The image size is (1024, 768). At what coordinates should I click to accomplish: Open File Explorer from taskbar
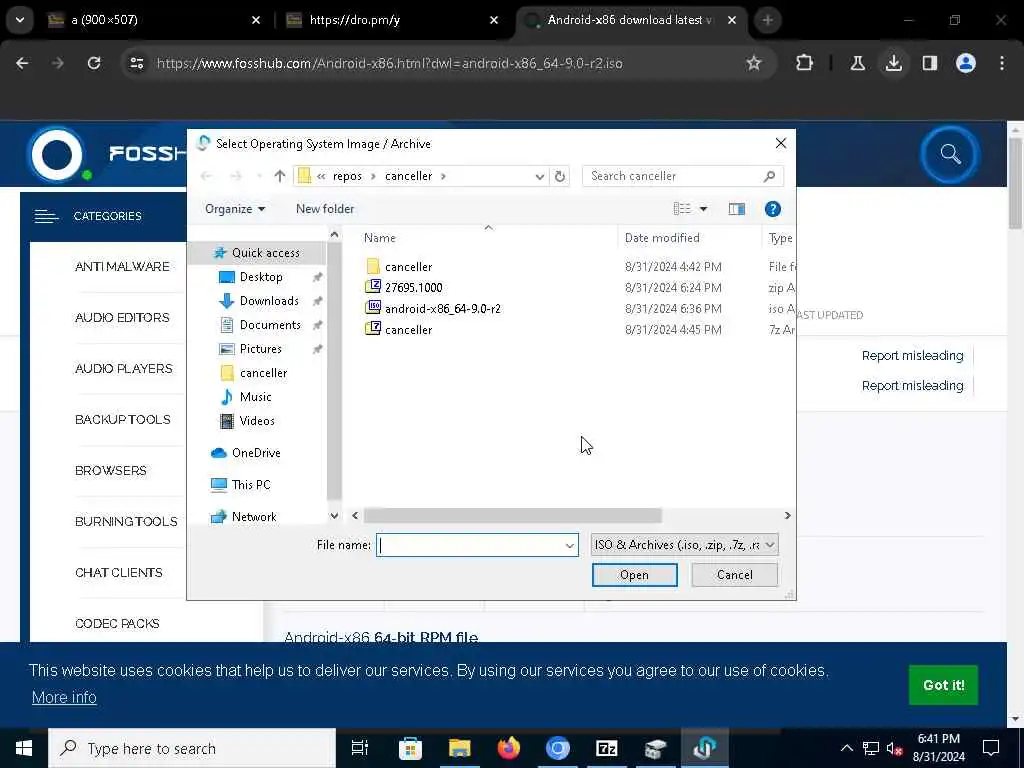(459, 748)
